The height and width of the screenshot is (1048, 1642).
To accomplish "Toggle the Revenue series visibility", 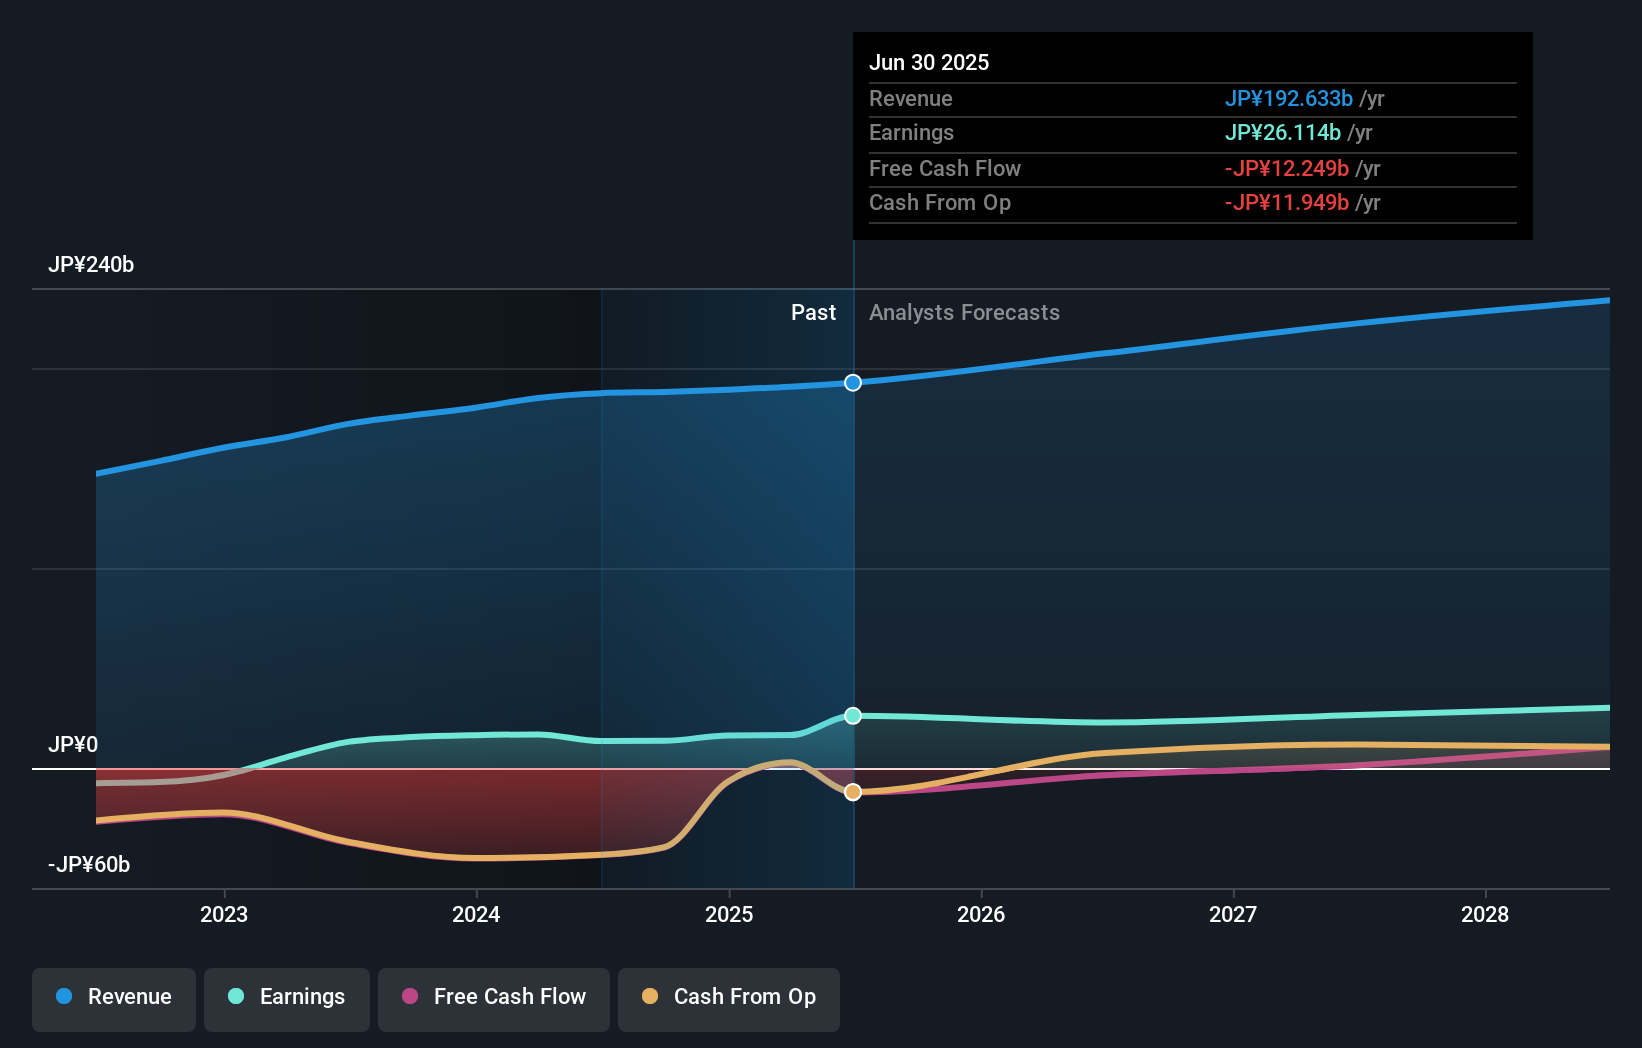I will click(x=113, y=997).
